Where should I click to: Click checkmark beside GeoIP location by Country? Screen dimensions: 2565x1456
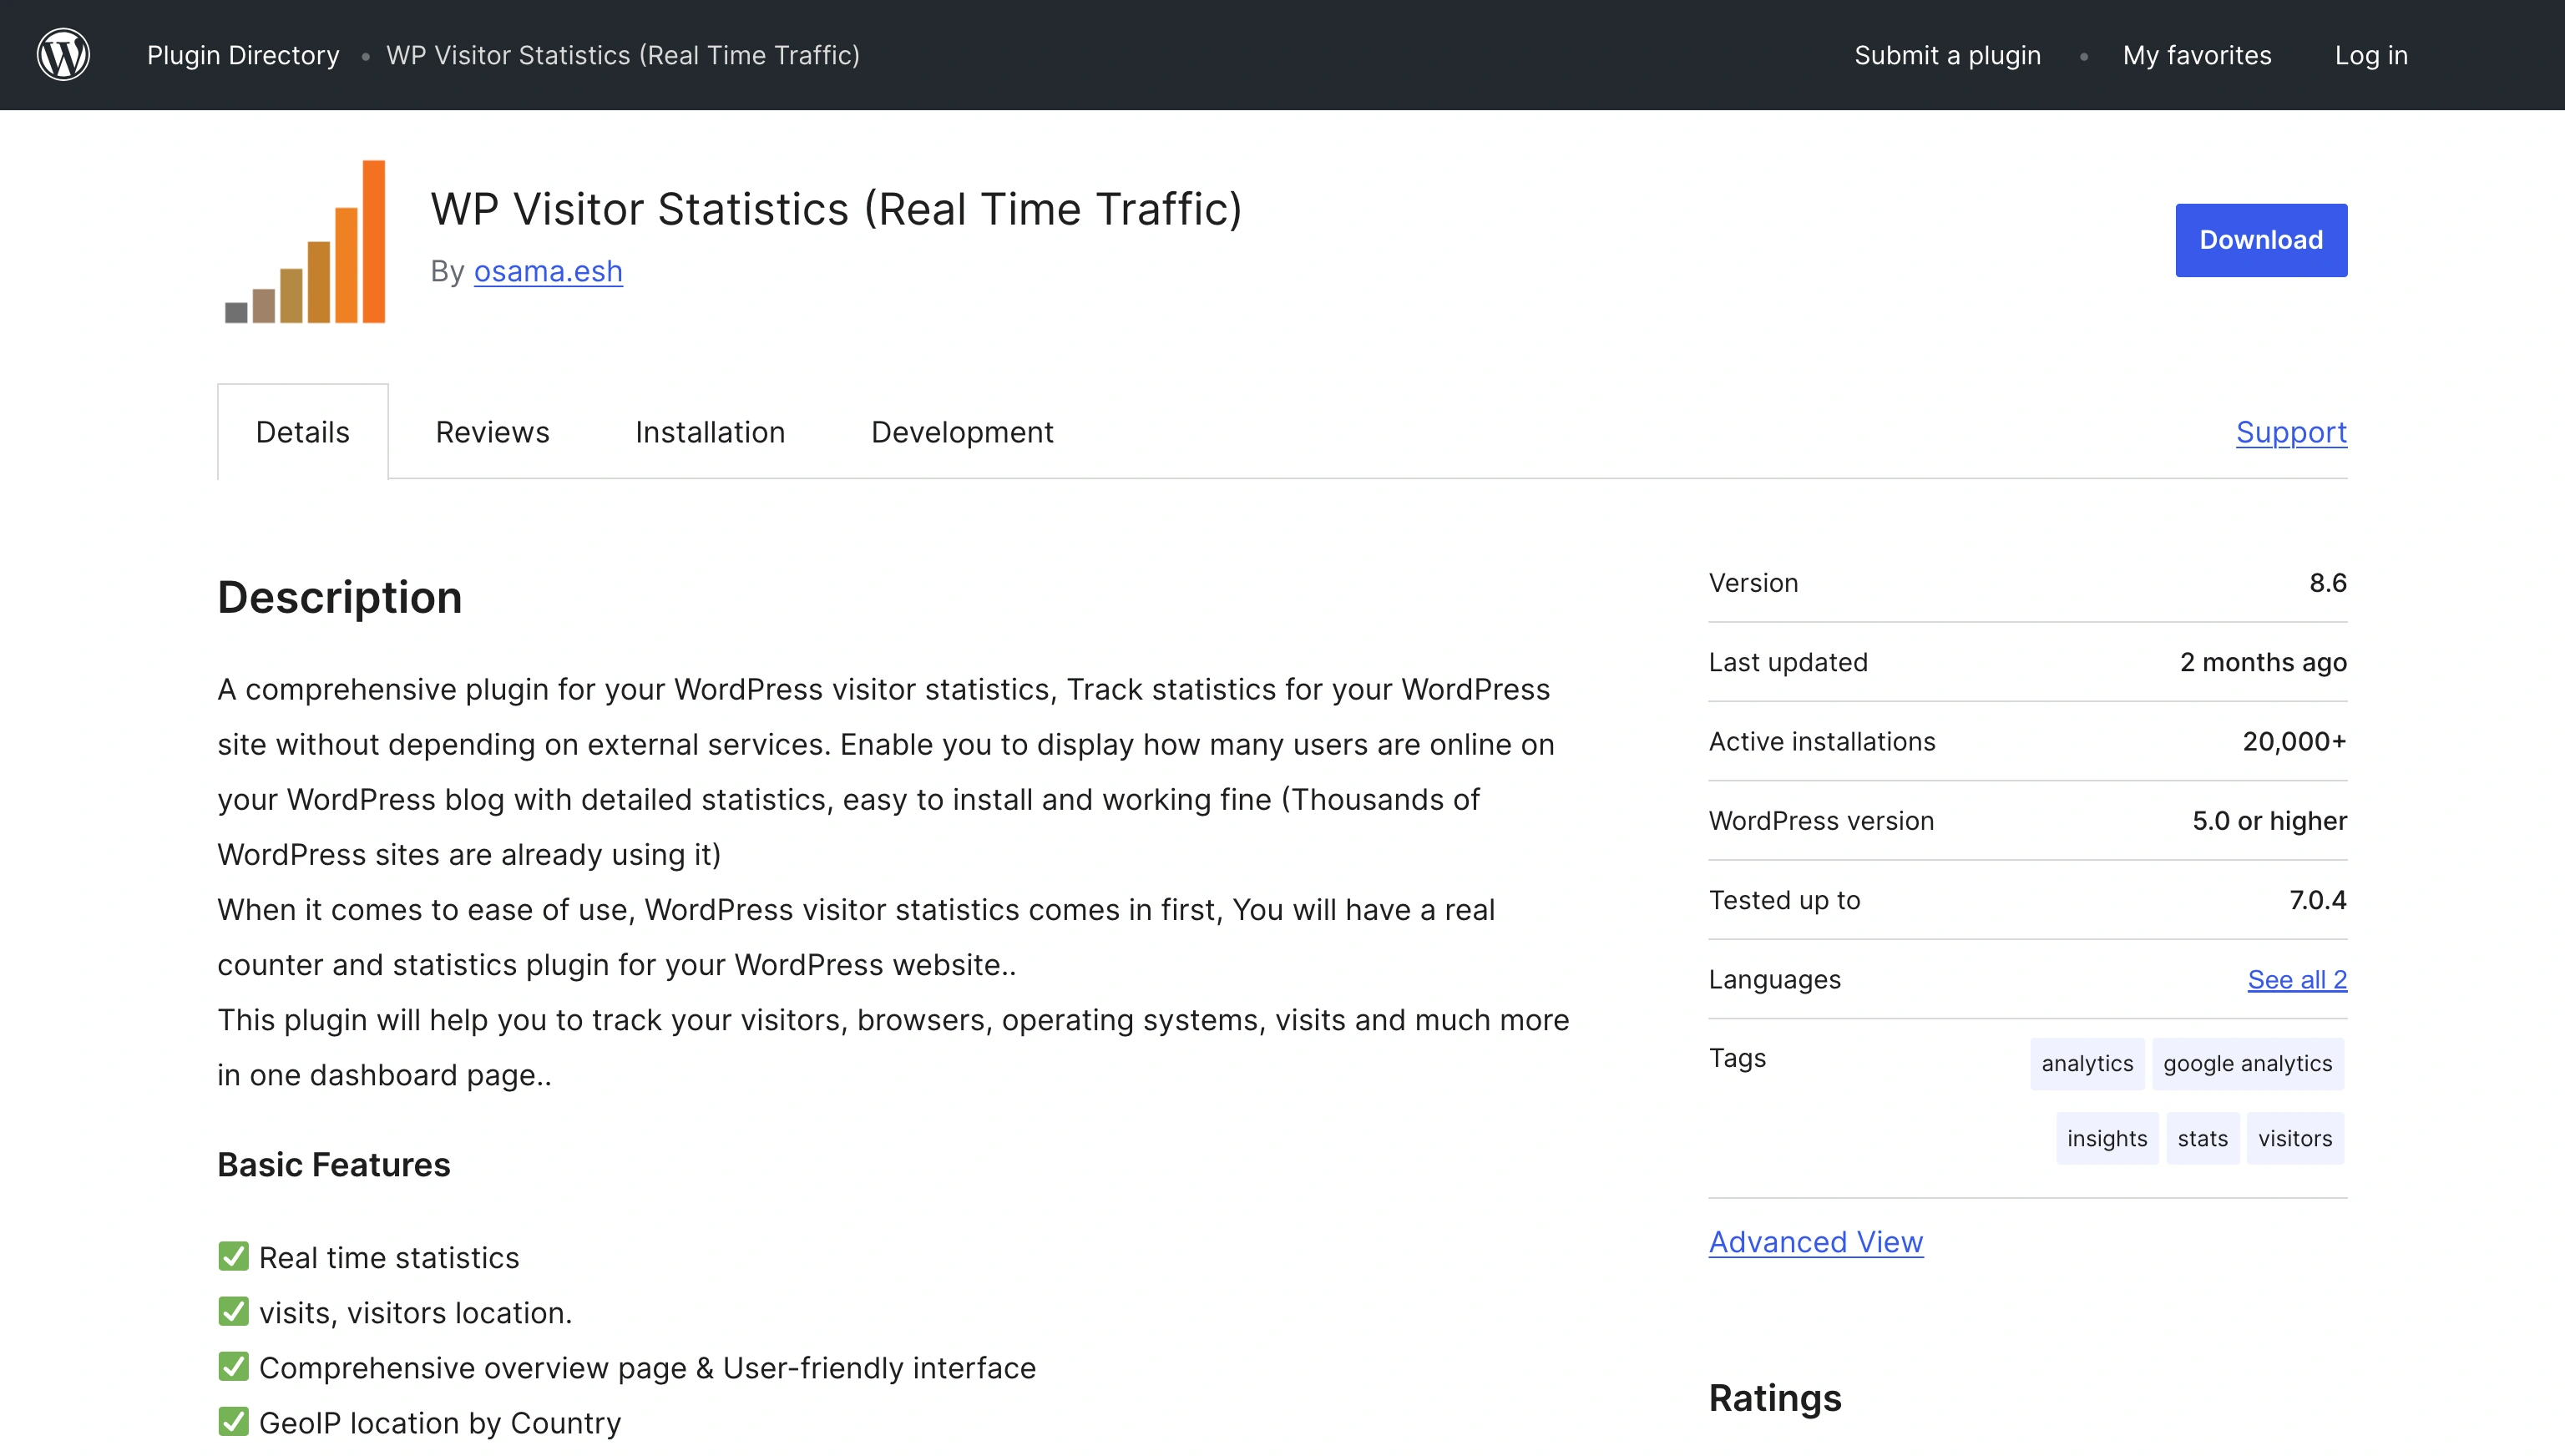coord(233,1422)
